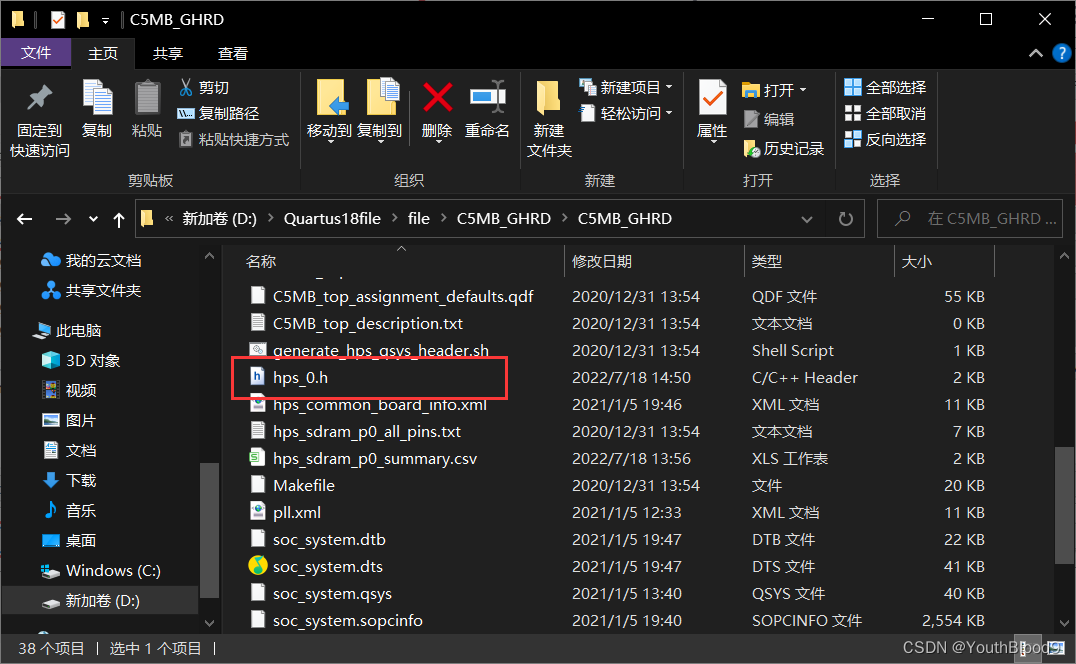Click Quartus18file in the address path
Viewport: 1076px width, 664px height.
(332, 219)
